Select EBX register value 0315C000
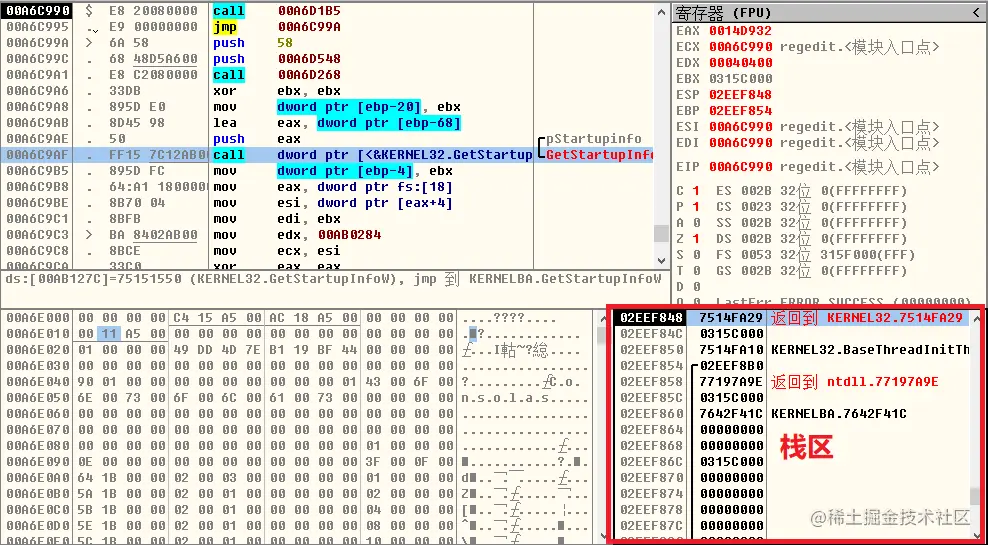Screen dimensions: 988x545 click(x=740, y=79)
